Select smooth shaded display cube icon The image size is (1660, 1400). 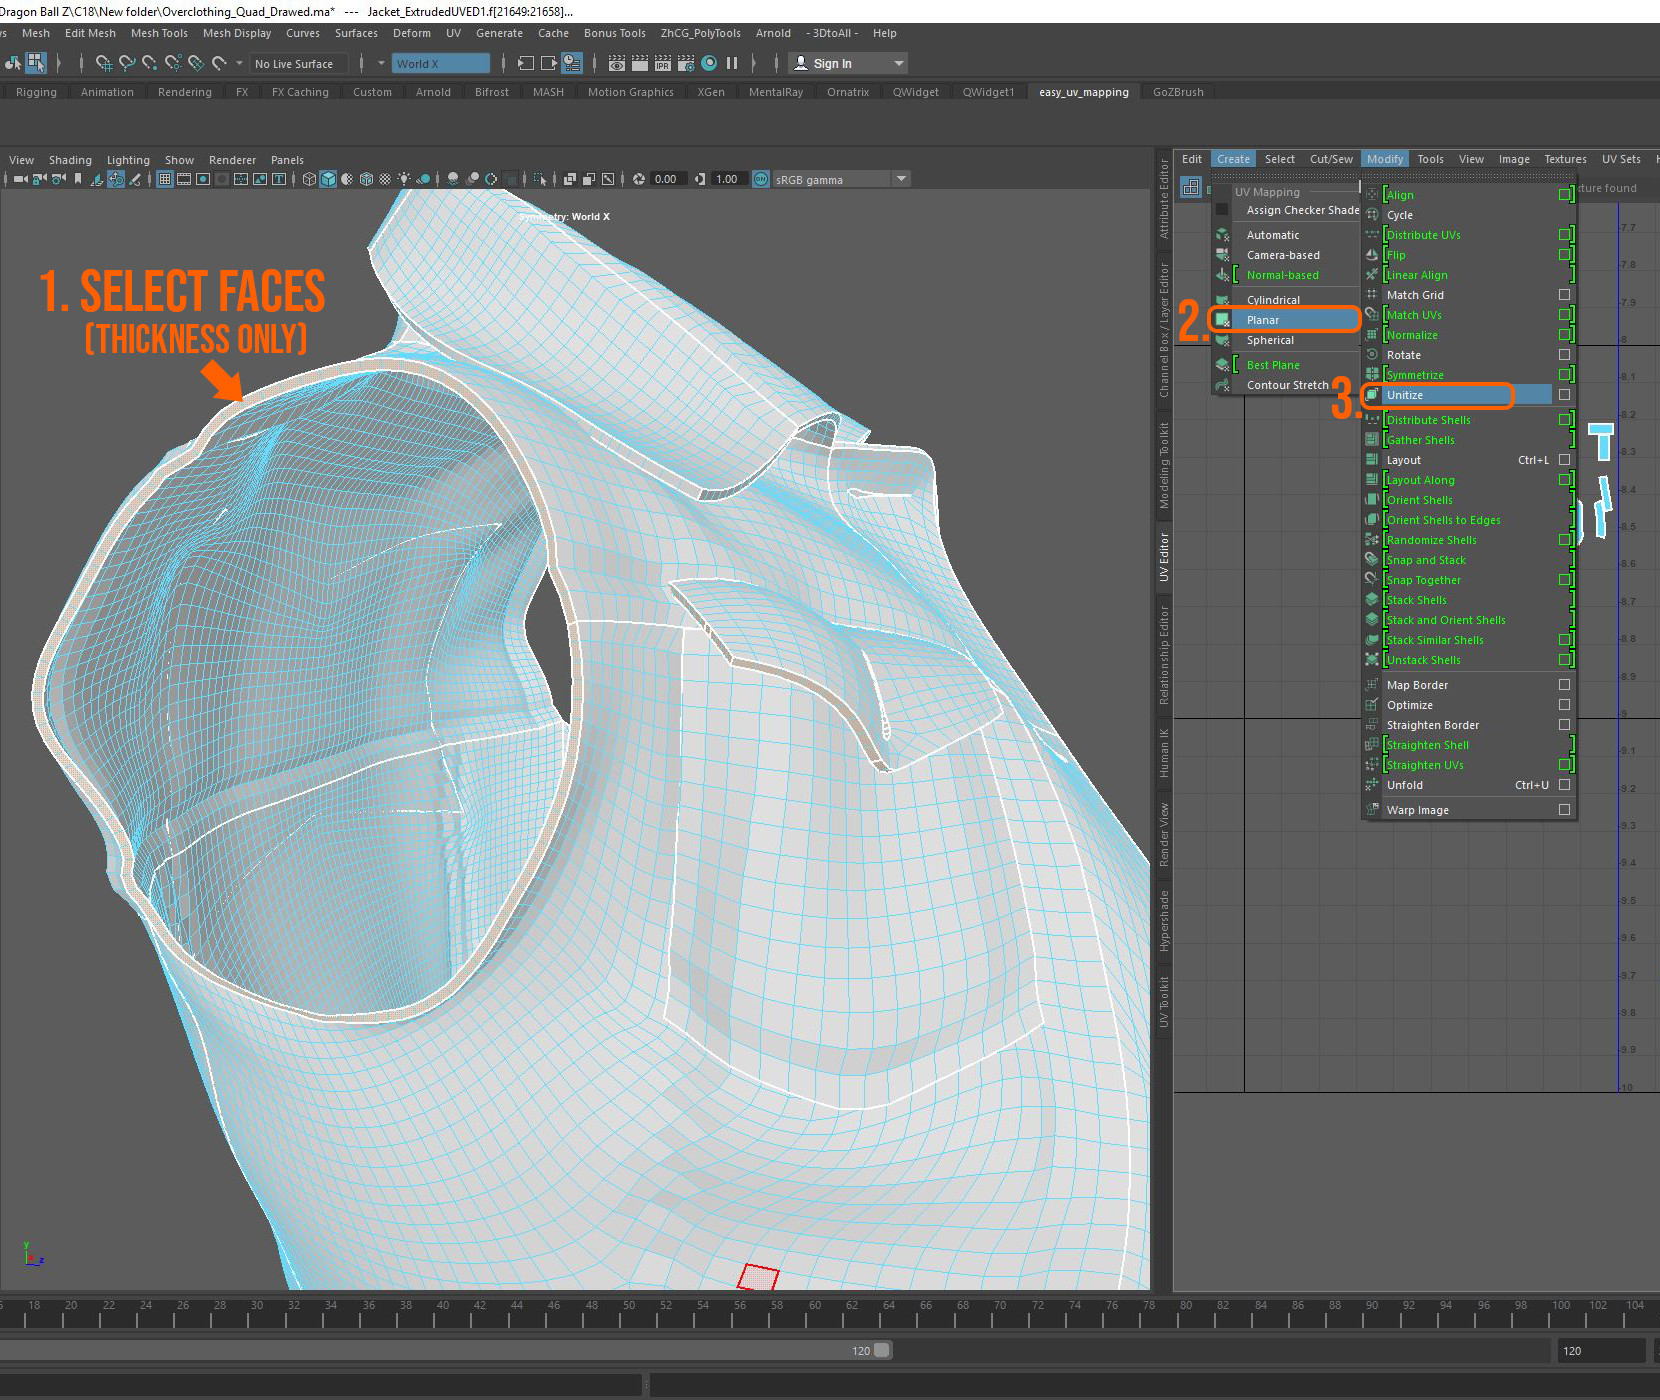(327, 179)
